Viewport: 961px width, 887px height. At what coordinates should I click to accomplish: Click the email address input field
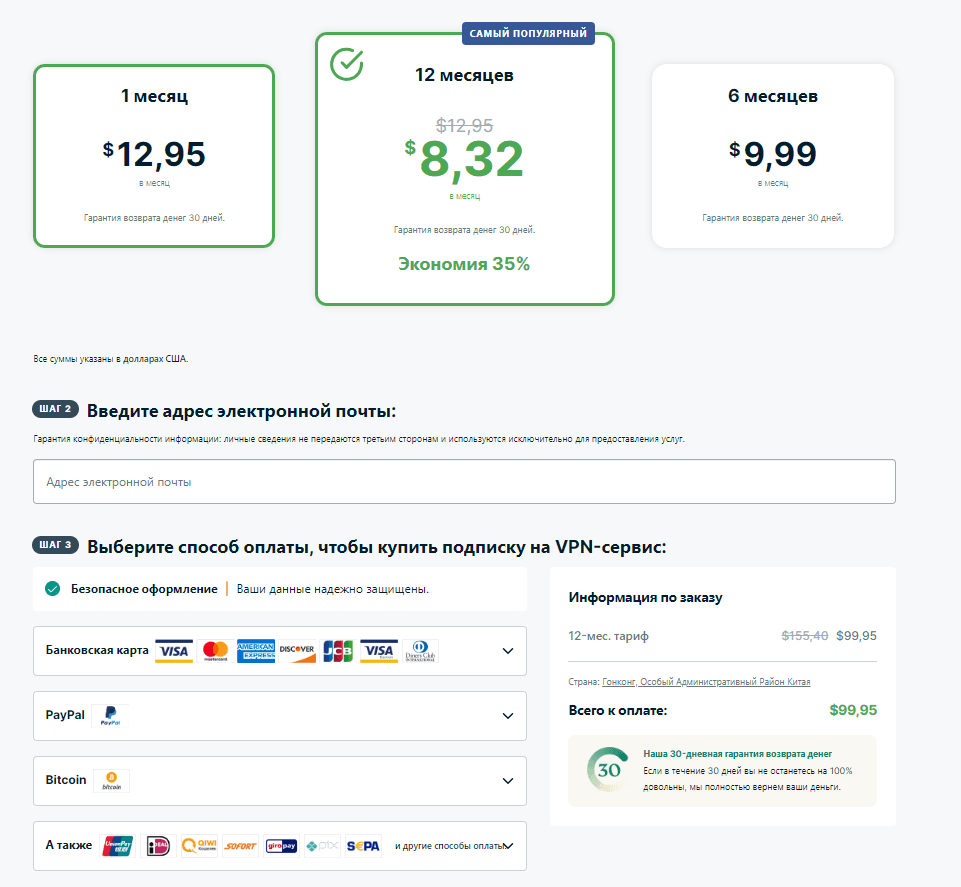pos(464,482)
